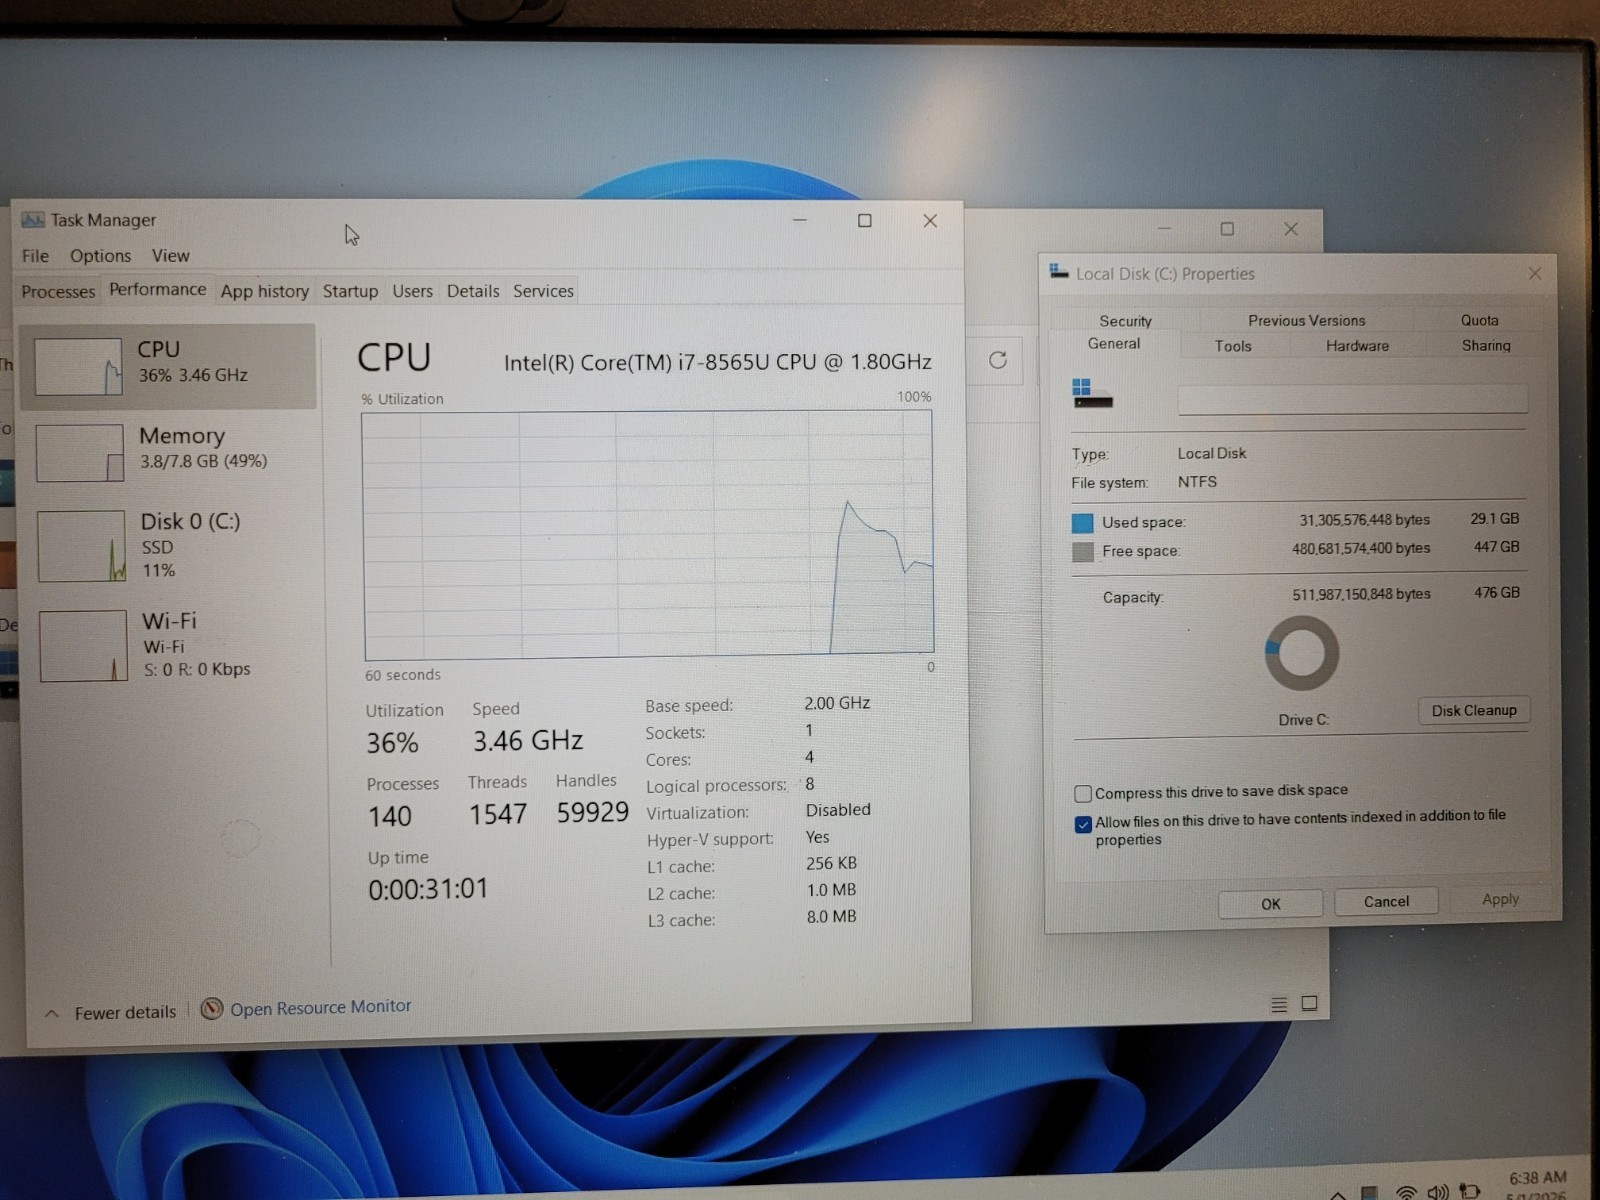
Task: Switch to the Services tab
Action: point(543,291)
